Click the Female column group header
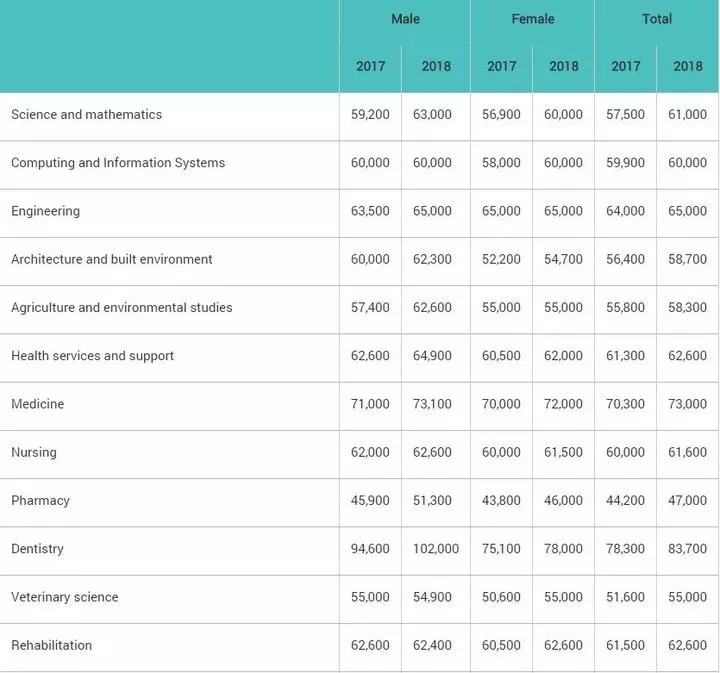 (x=533, y=19)
